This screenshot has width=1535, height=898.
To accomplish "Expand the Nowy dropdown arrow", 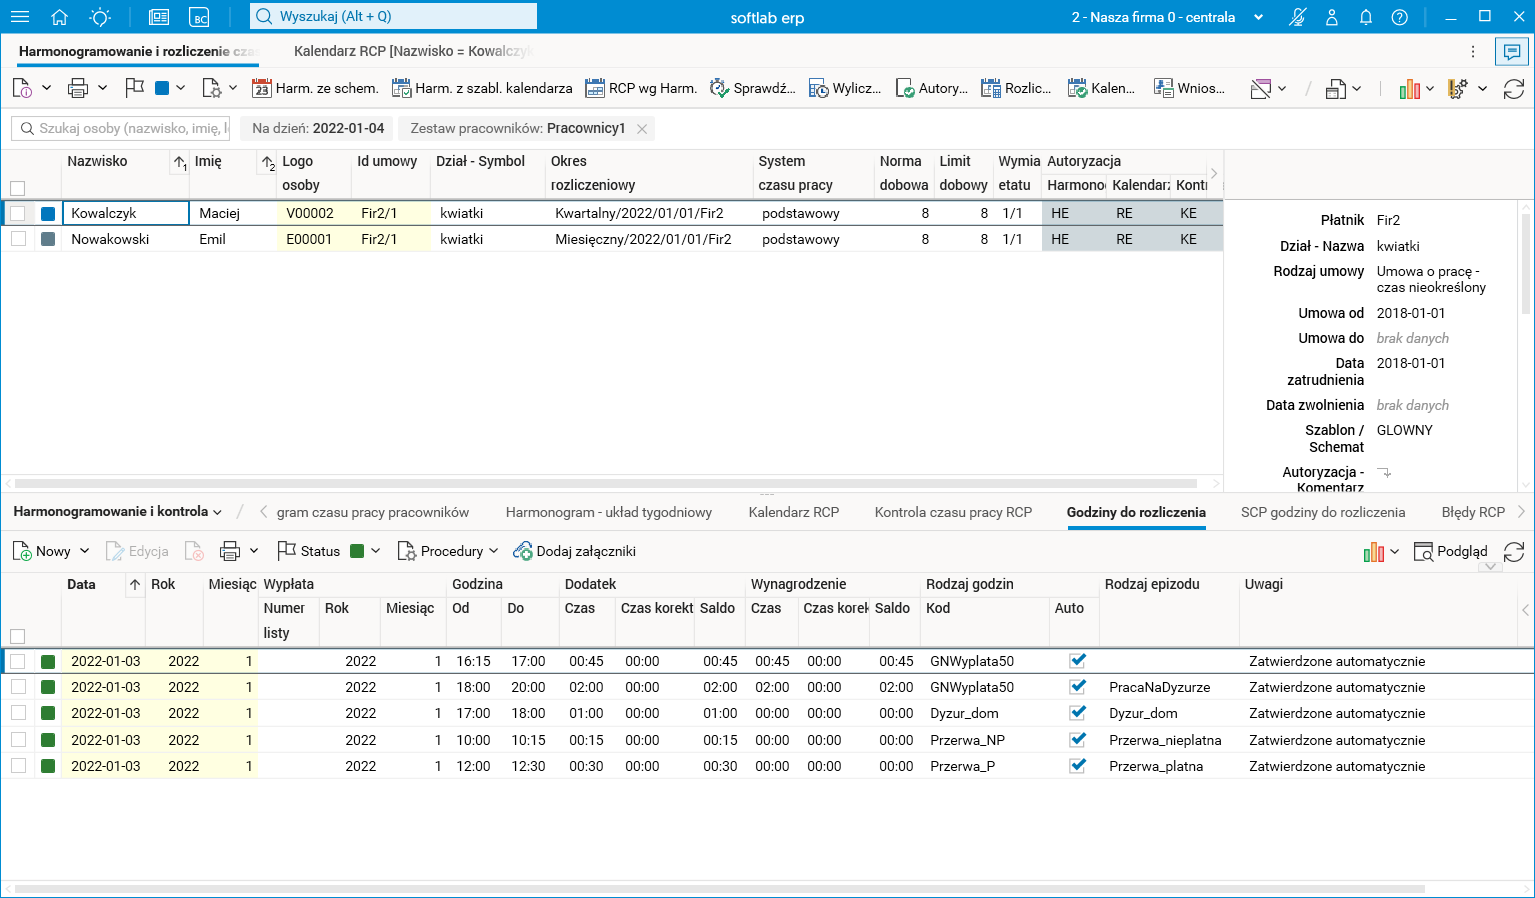I will coord(85,551).
